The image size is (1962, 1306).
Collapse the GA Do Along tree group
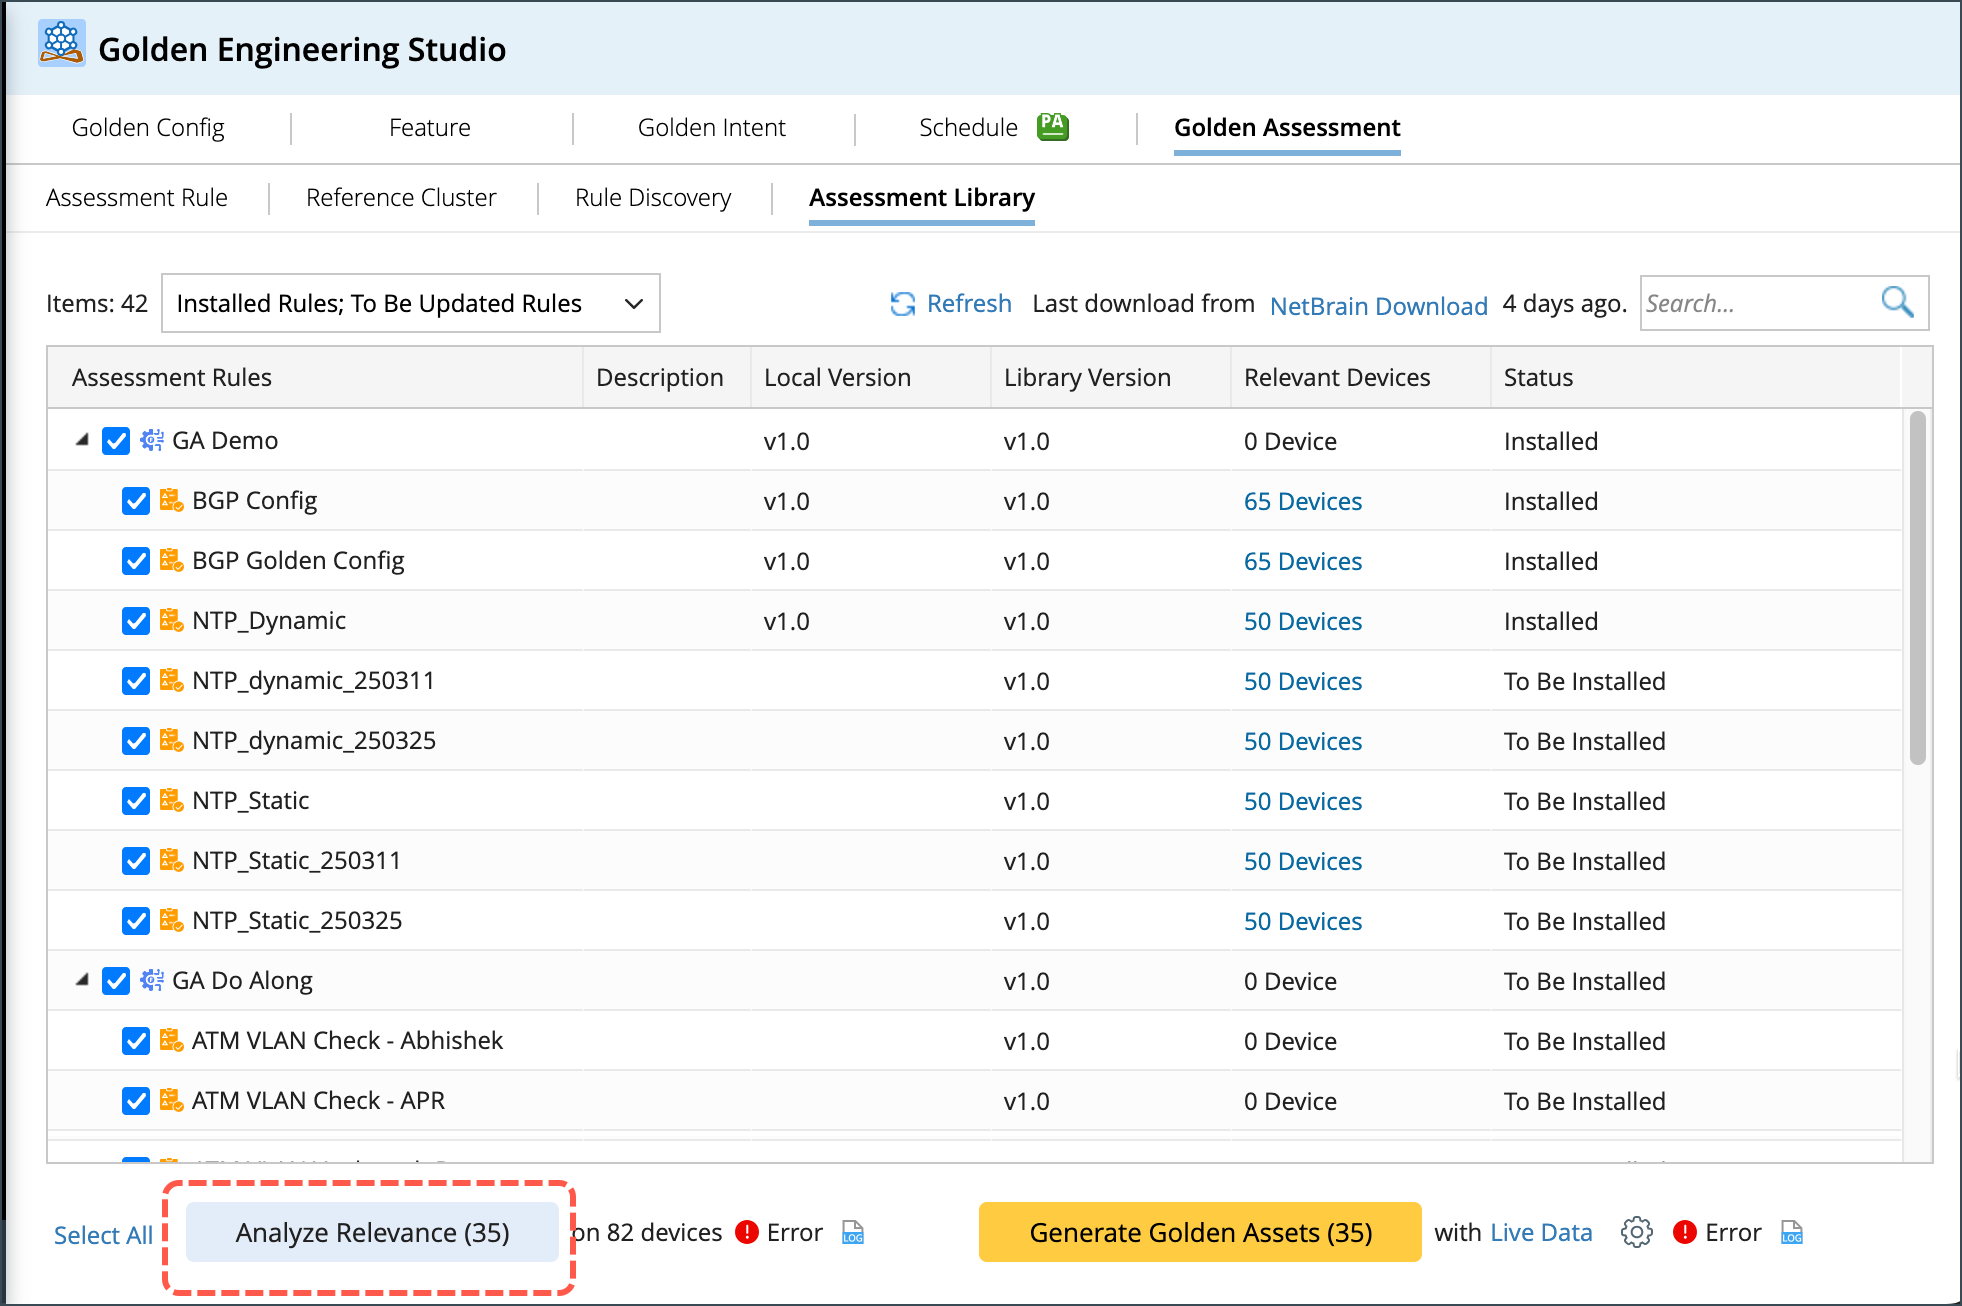click(x=83, y=980)
